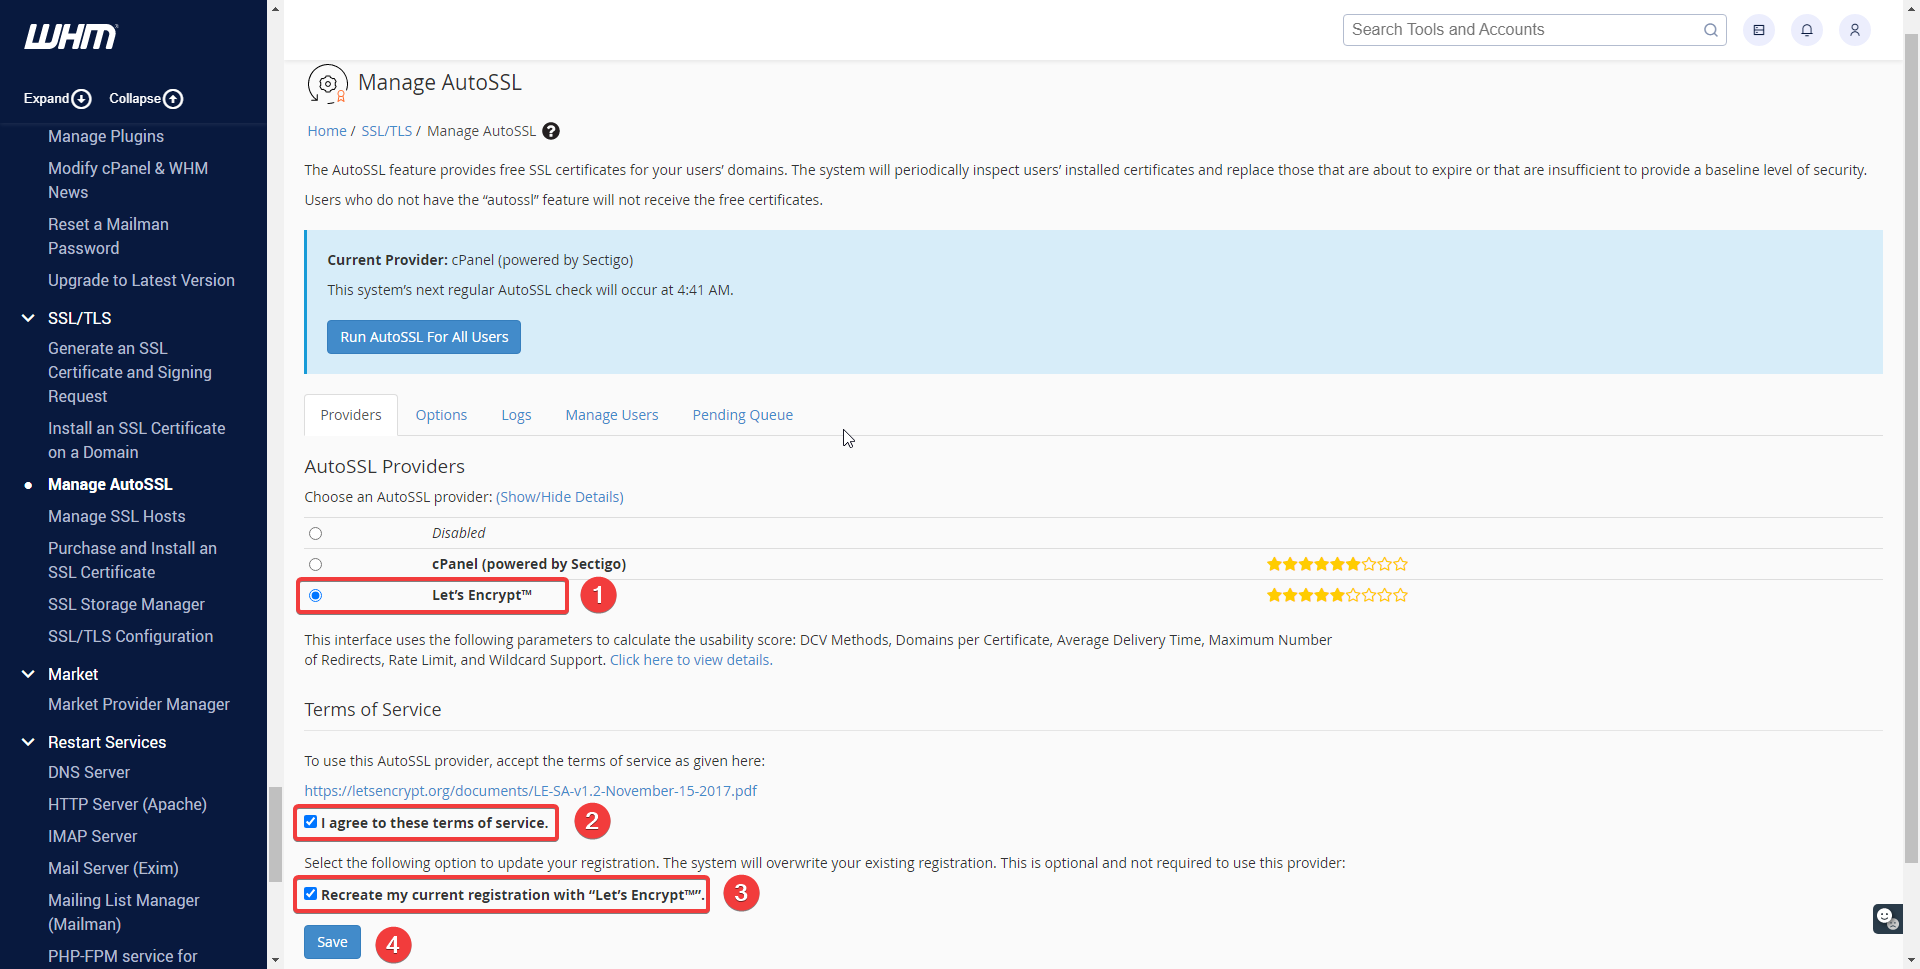This screenshot has height=969, width=1920.
Task: Toggle Recreate my current registration checkbox
Action: coord(311,894)
